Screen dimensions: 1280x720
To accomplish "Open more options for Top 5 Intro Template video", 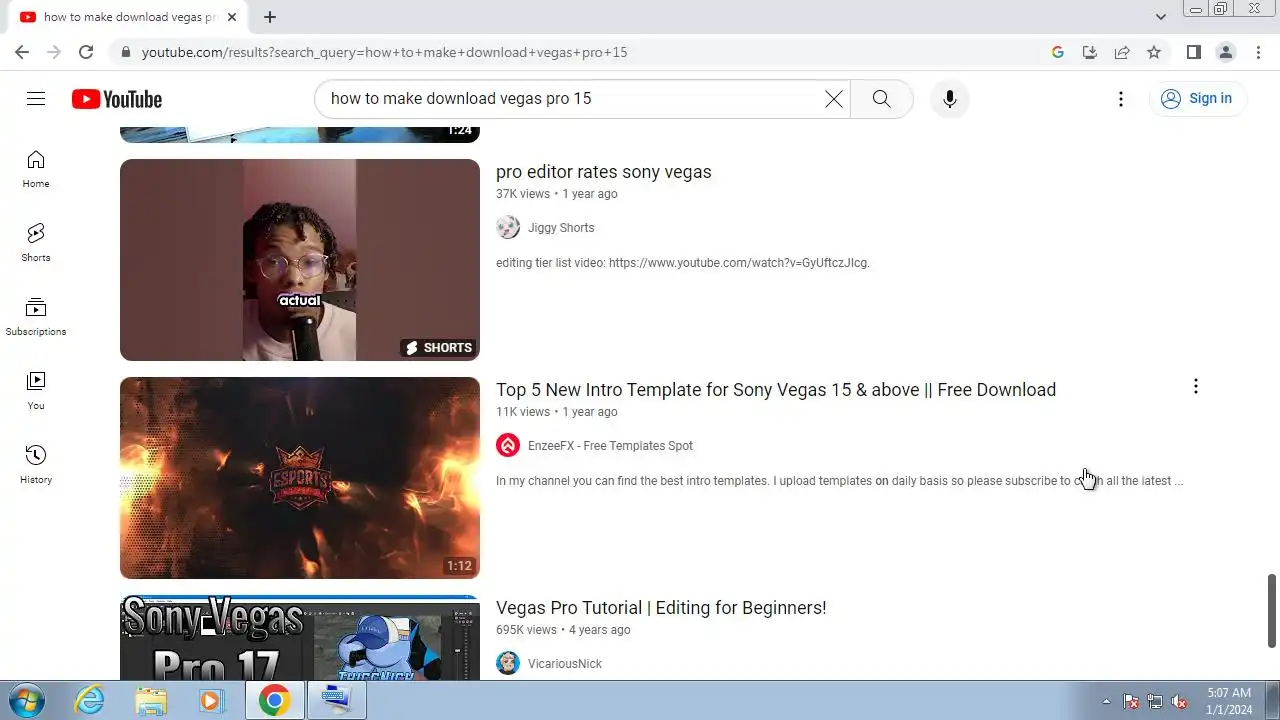I will (1195, 387).
